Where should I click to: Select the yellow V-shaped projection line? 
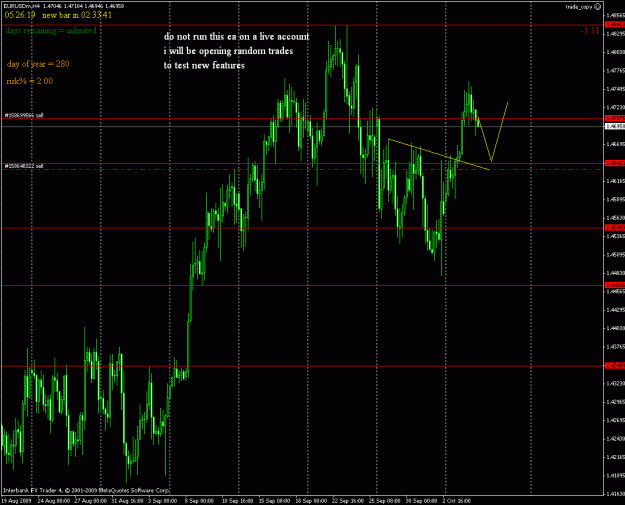click(x=492, y=161)
